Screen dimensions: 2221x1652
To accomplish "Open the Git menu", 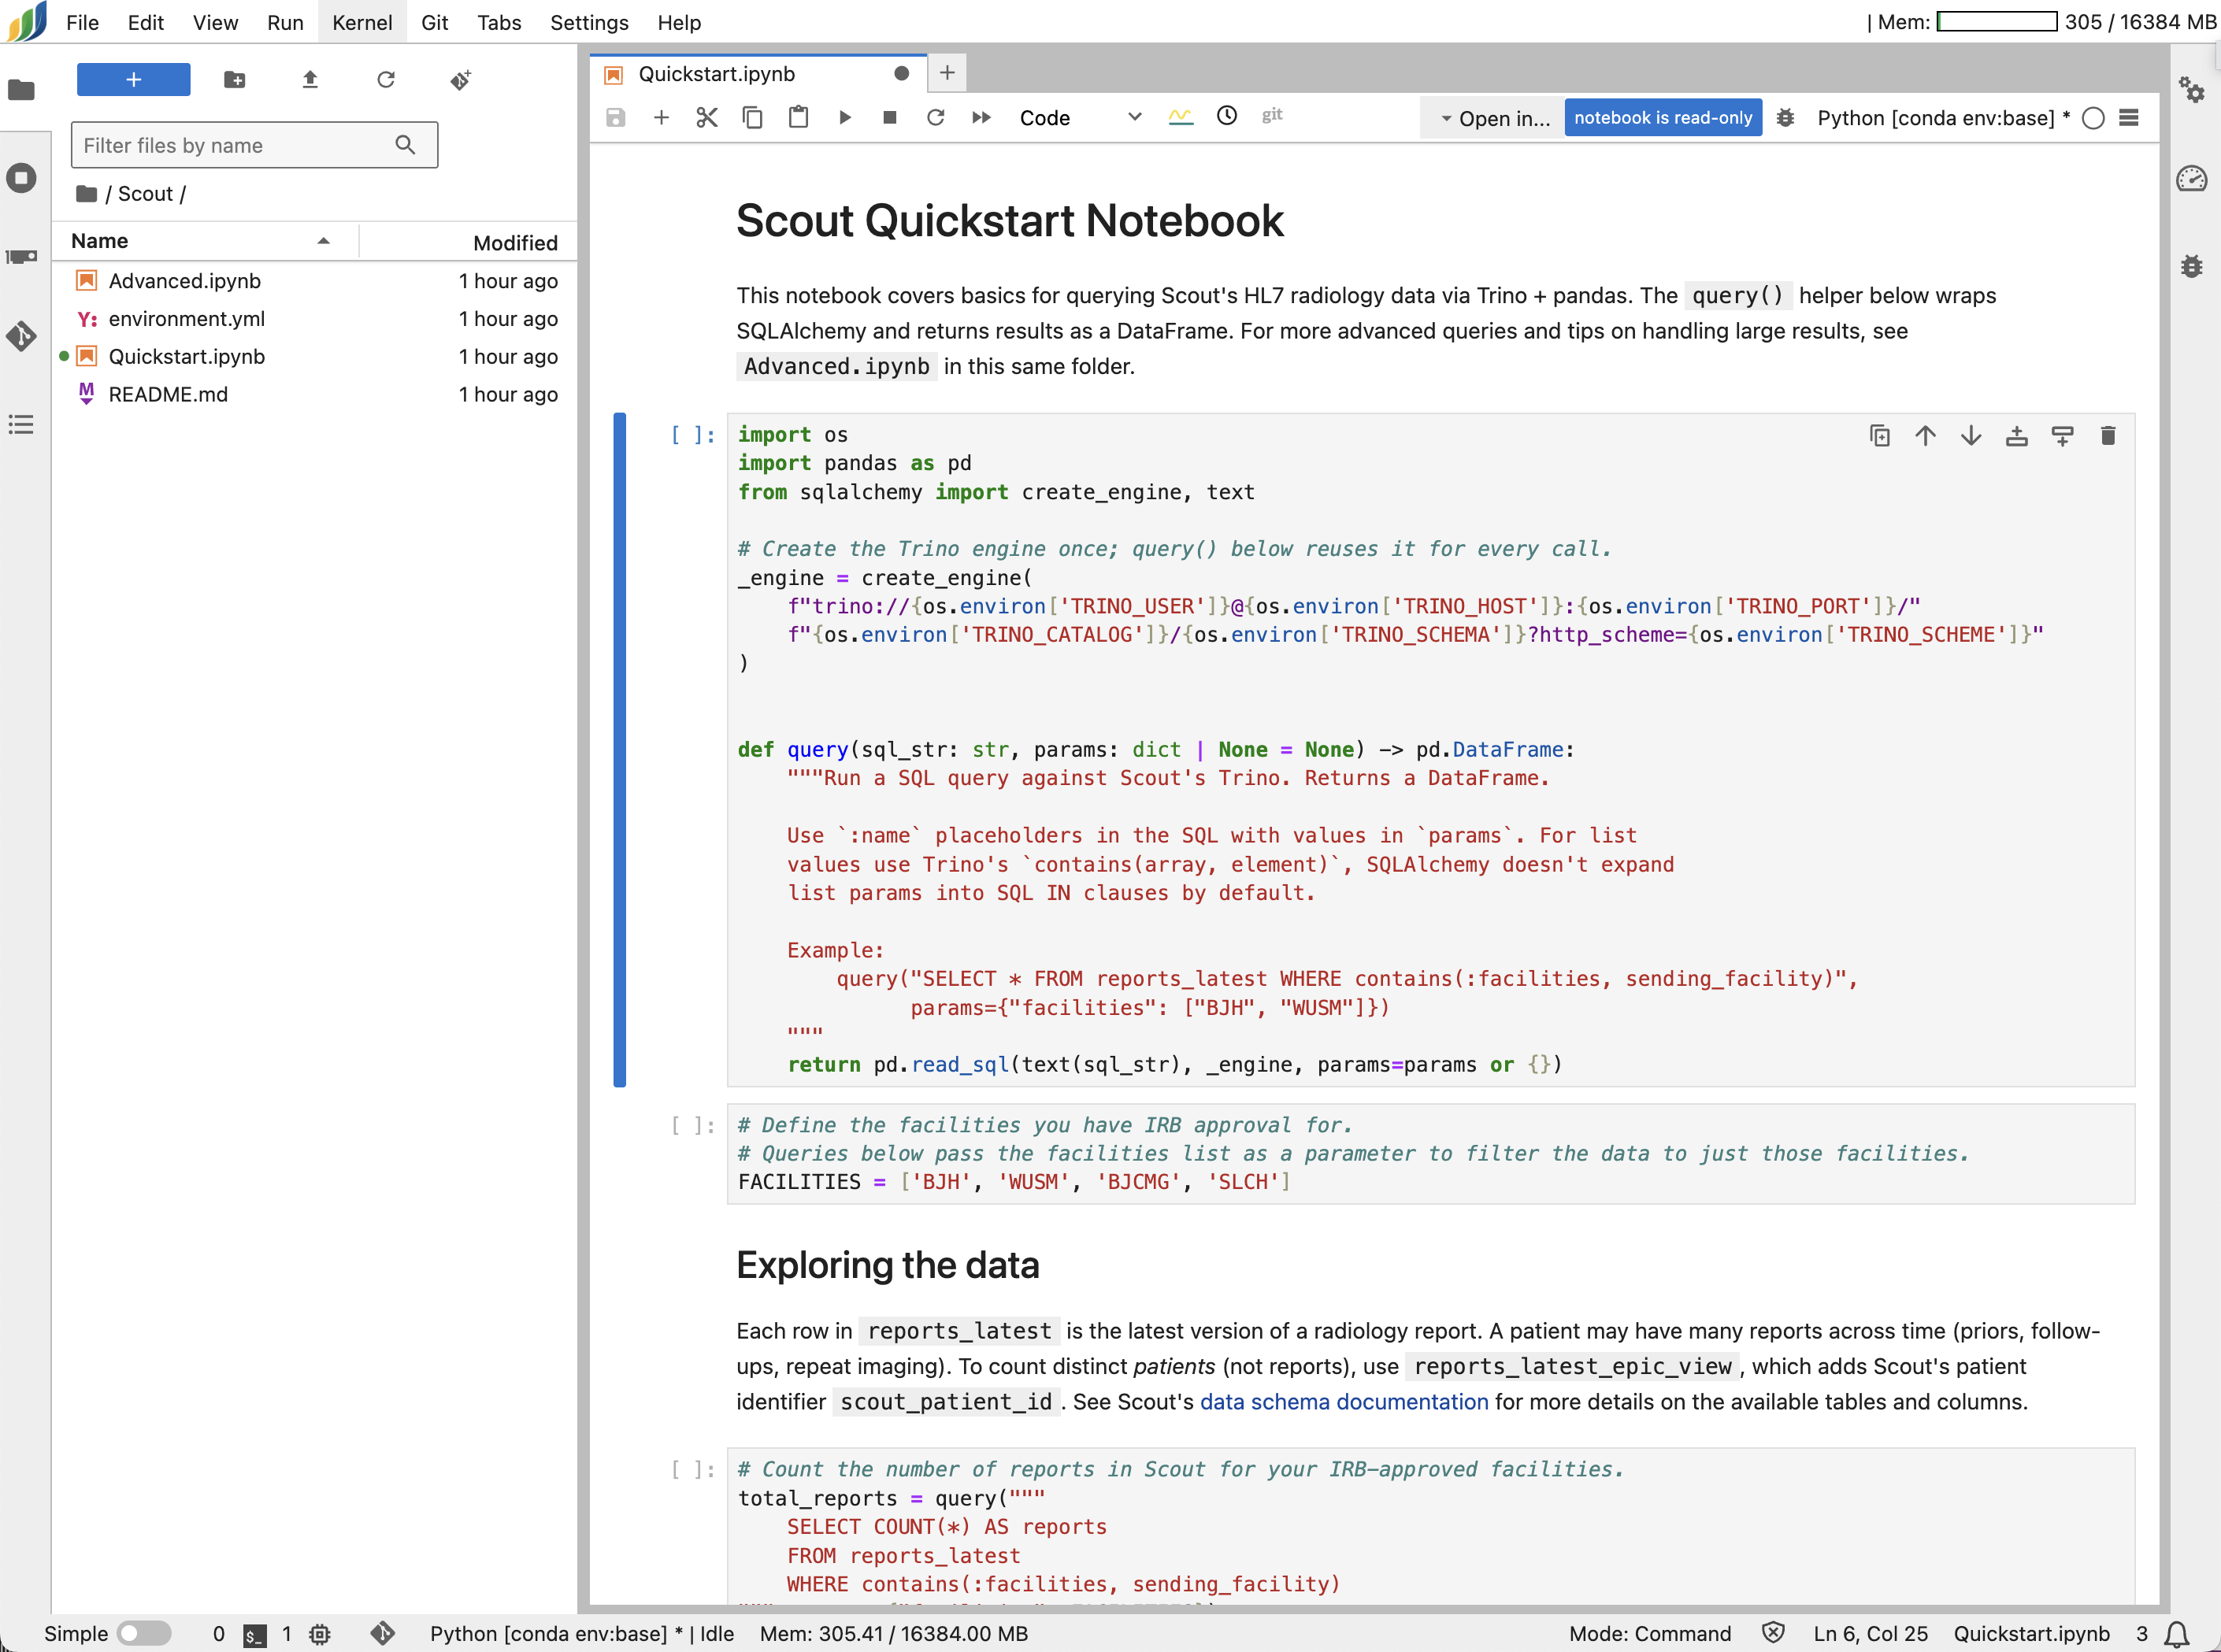I will (435, 22).
